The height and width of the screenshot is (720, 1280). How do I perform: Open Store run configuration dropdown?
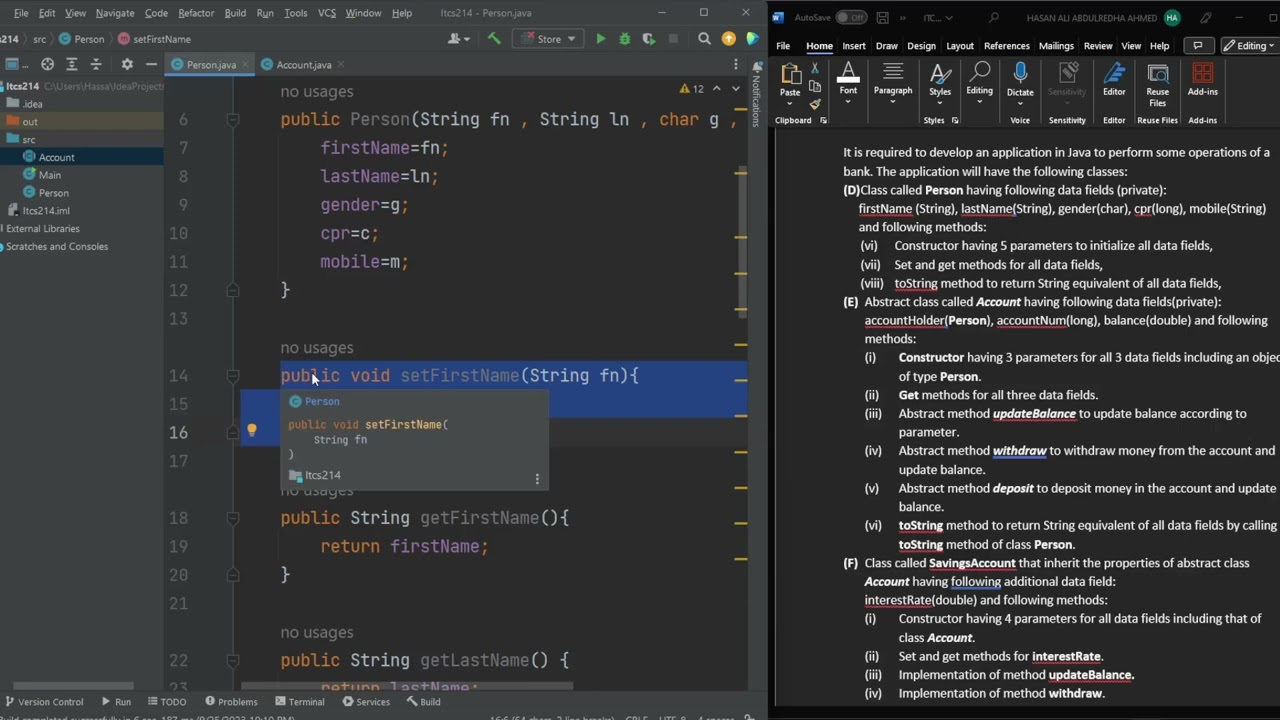[x=547, y=39]
